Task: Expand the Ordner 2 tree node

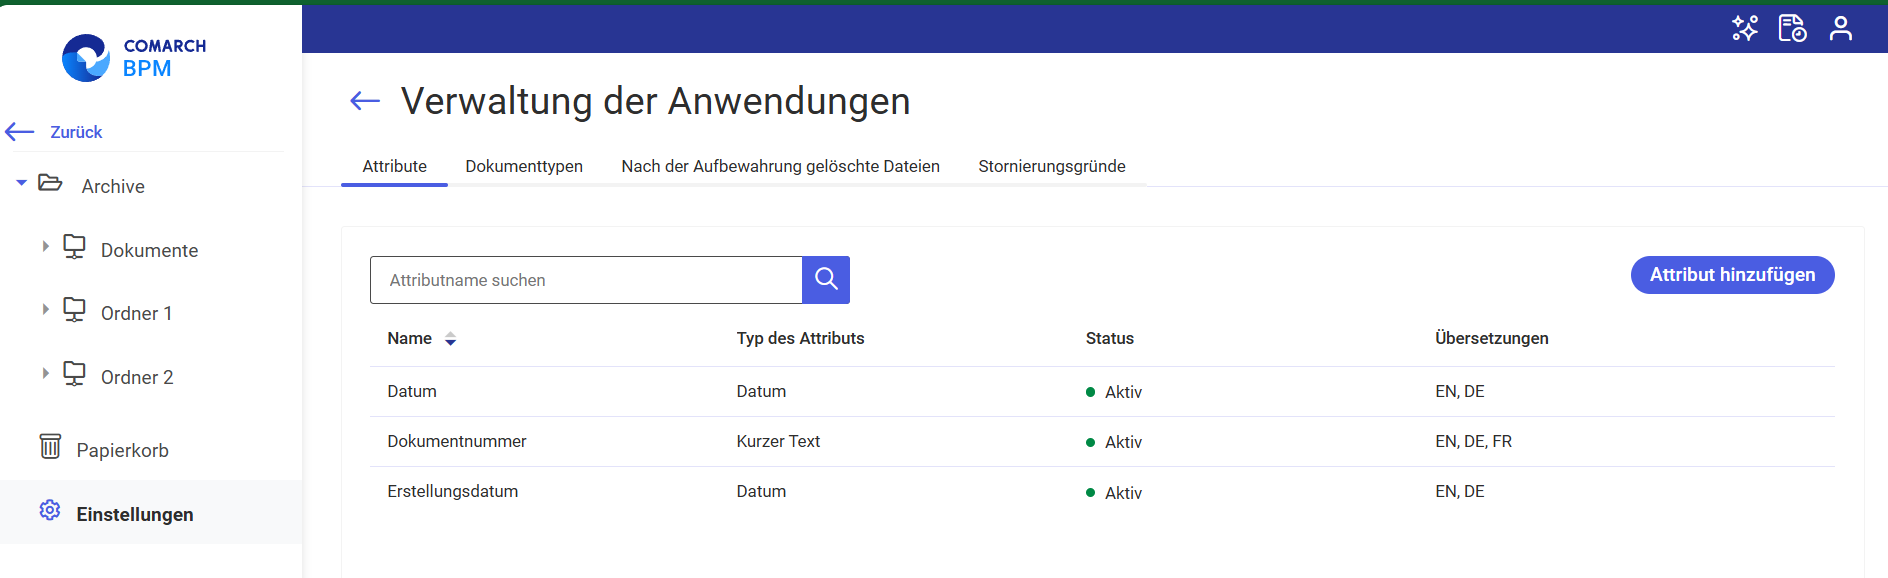Action: point(45,373)
